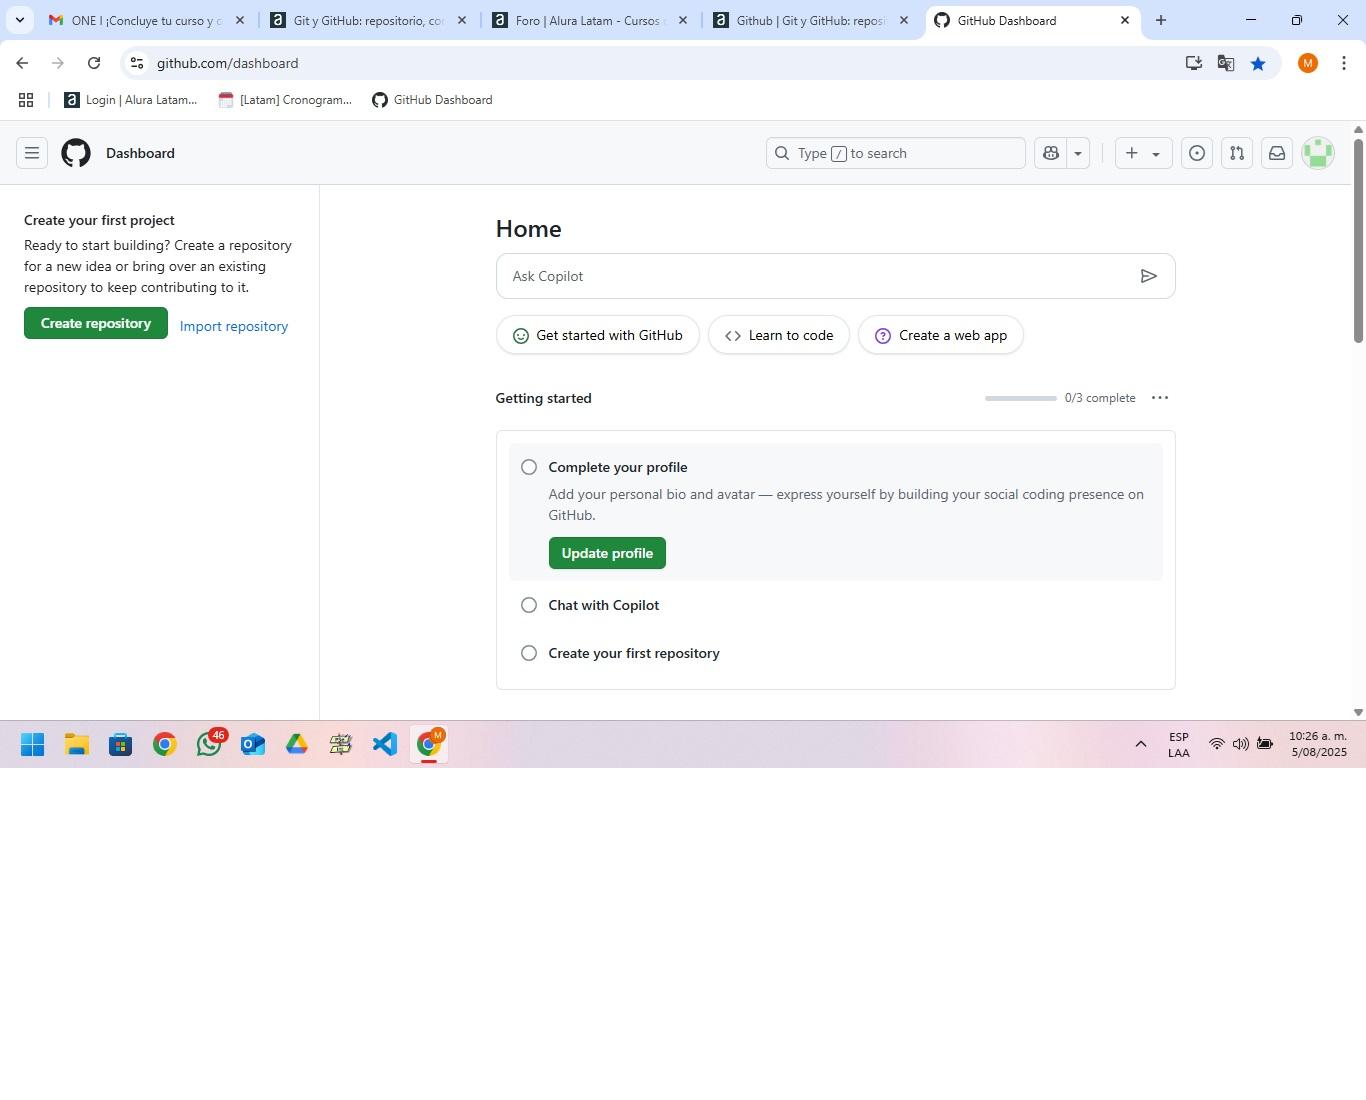Open WhatsApp from the taskbar
The width and height of the screenshot is (1366, 1100).
coord(209,744)
